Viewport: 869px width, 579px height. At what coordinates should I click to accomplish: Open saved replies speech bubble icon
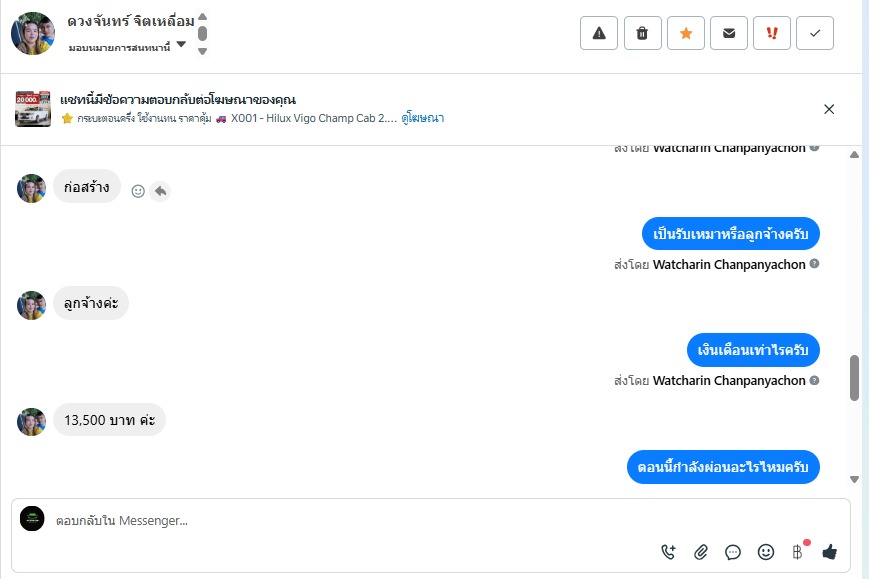point(733,551)
